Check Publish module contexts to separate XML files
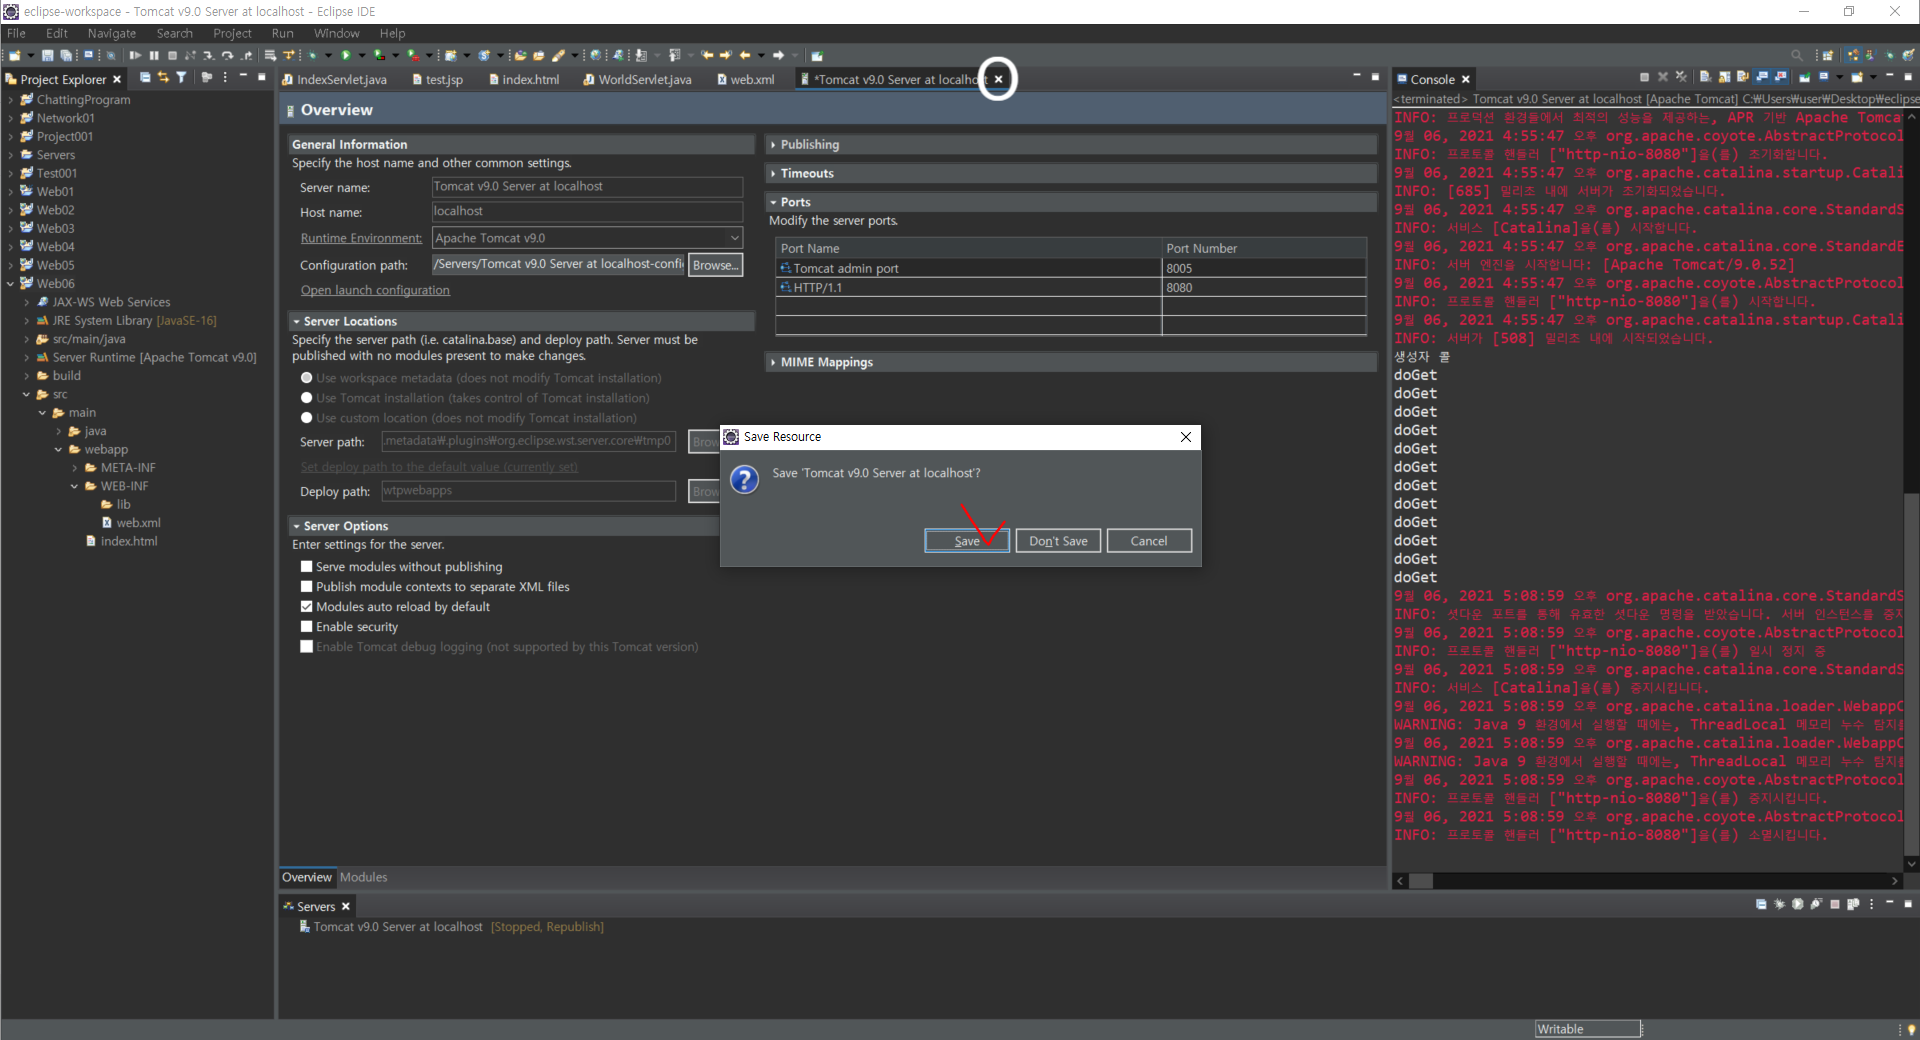 tap(307, 587)
